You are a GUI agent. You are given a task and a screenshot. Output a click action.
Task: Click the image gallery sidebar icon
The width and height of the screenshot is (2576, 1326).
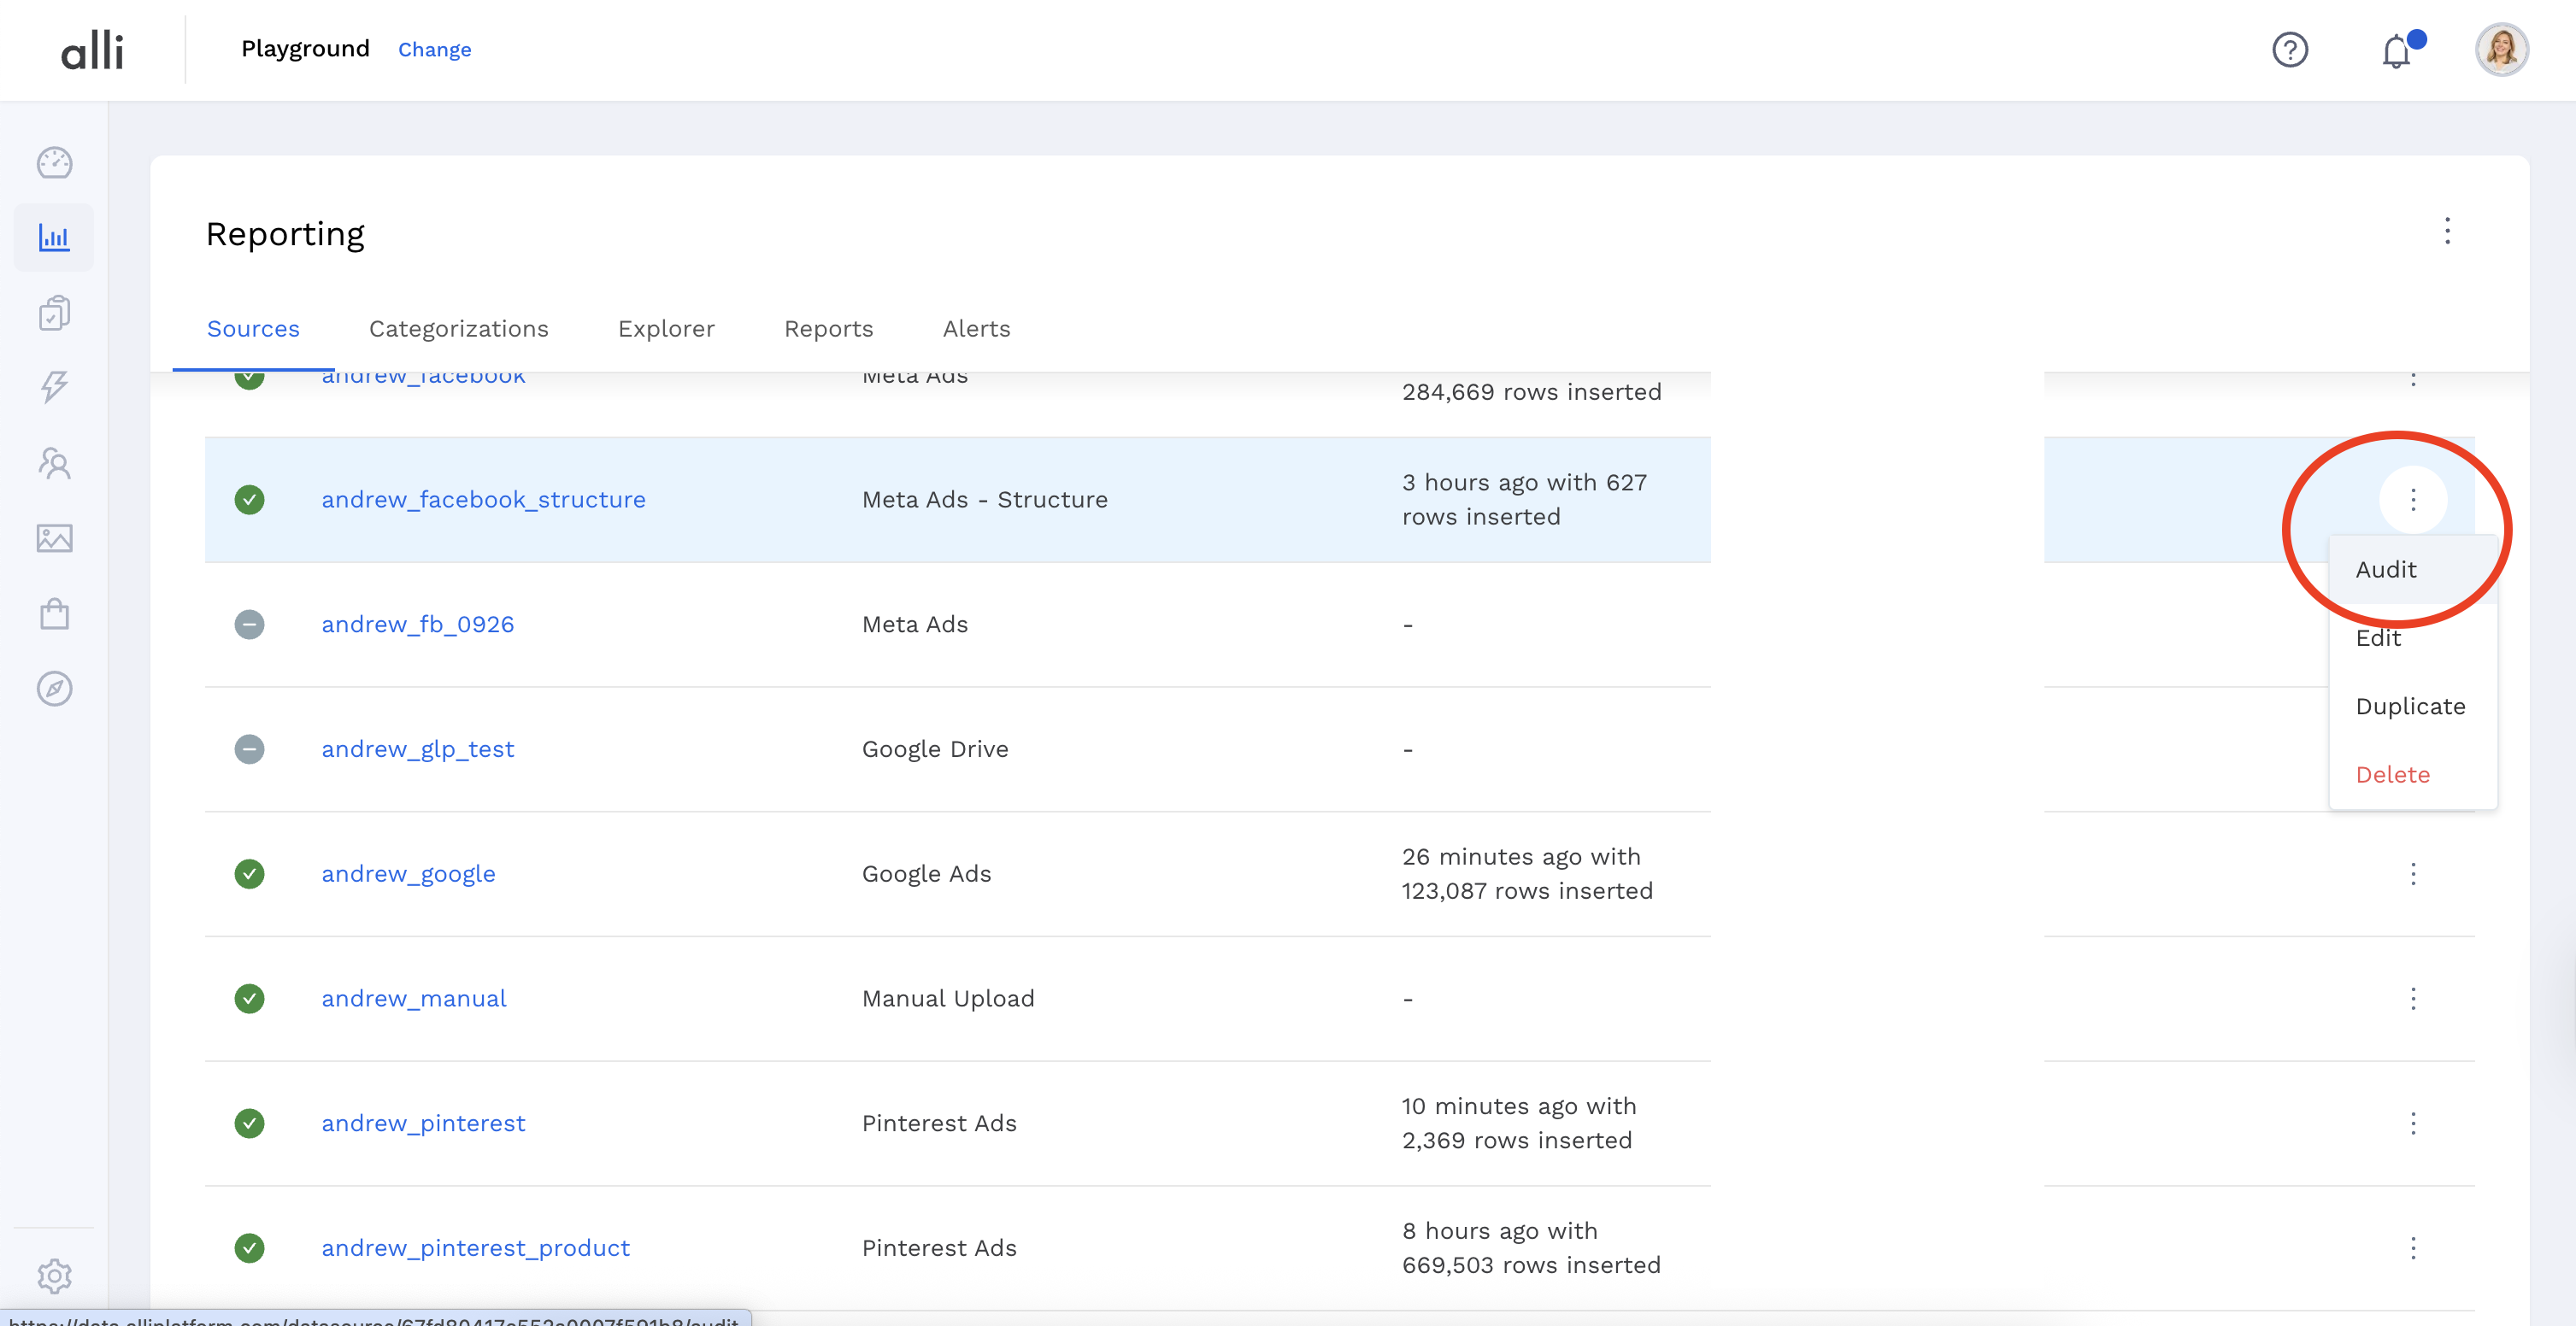[54, 538]
